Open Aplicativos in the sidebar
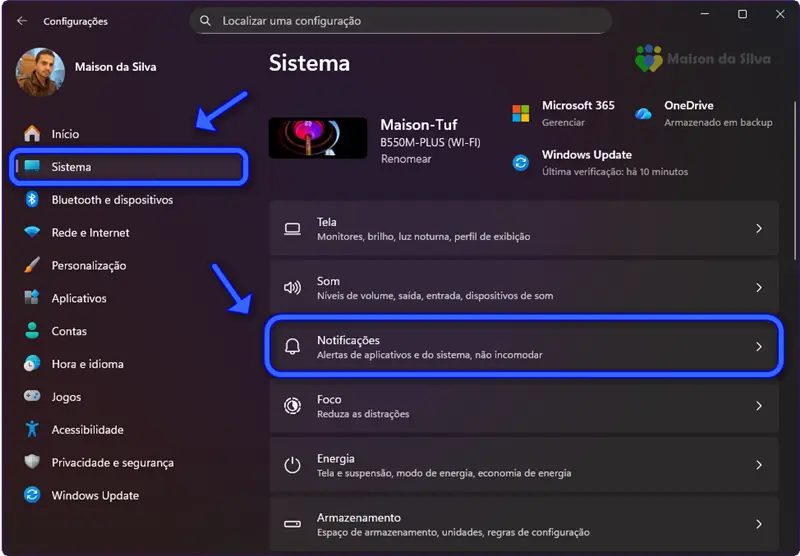 (79, 299)
